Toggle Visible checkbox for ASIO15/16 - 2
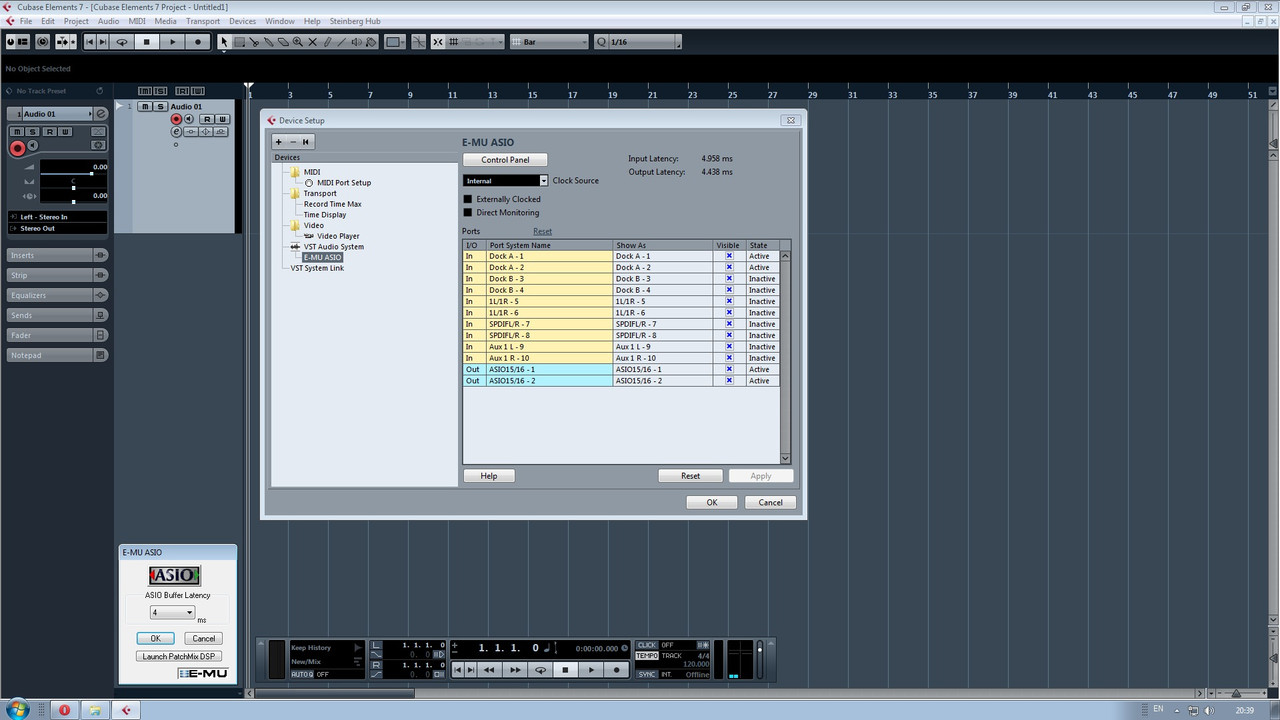The width and height of the screenshot is (1280, 720). click(x=729, y=381)
